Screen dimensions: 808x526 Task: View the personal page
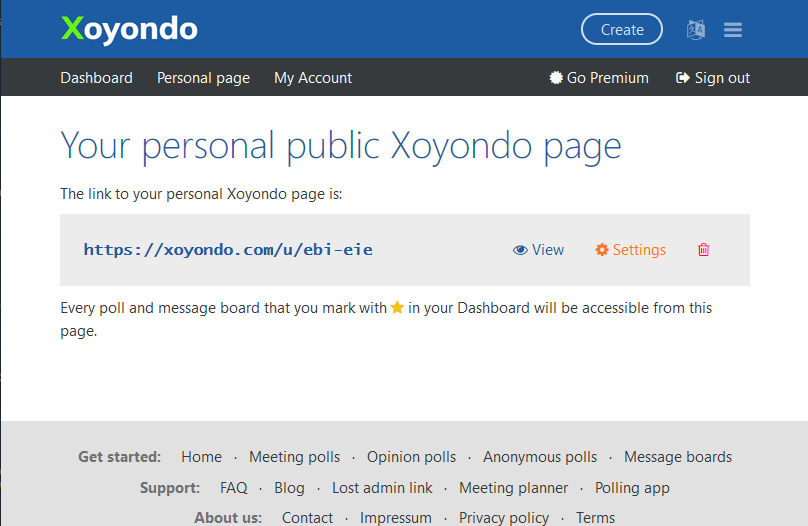pos(538,250)
